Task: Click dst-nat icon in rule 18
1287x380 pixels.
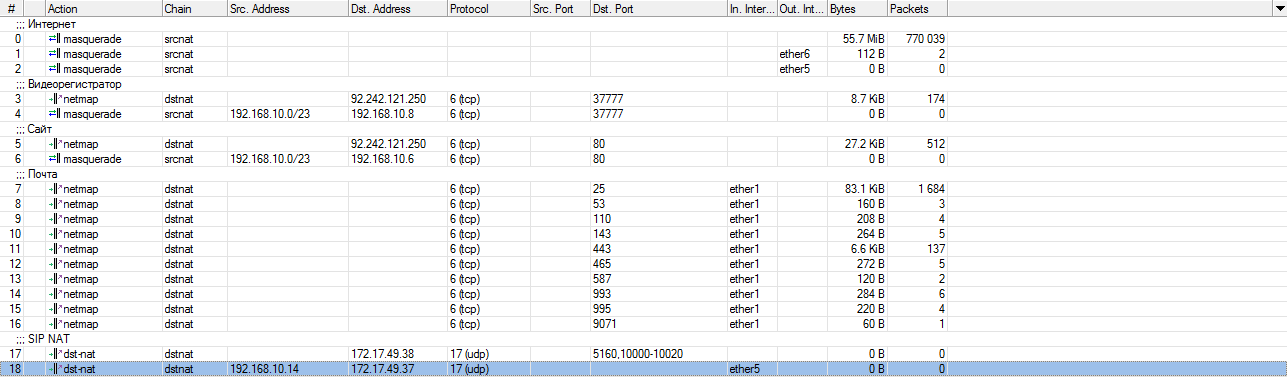Action: pos(56,369)
